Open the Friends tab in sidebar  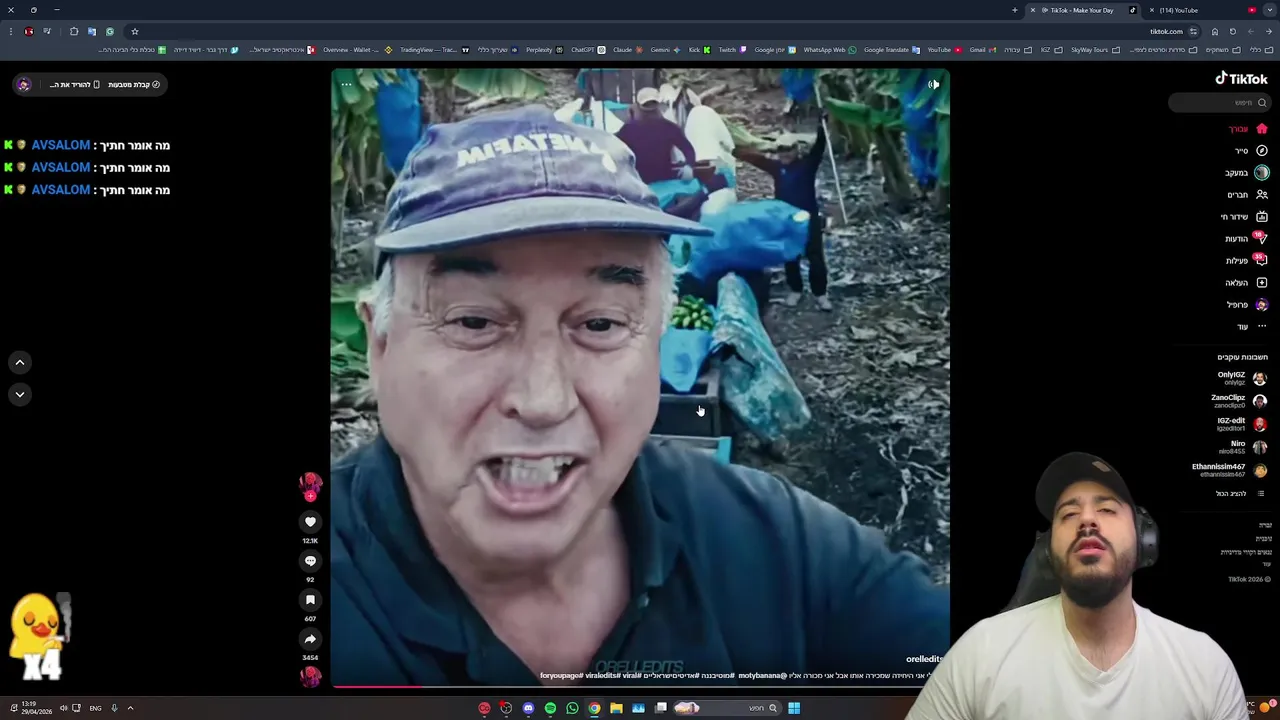[1248, 195]
